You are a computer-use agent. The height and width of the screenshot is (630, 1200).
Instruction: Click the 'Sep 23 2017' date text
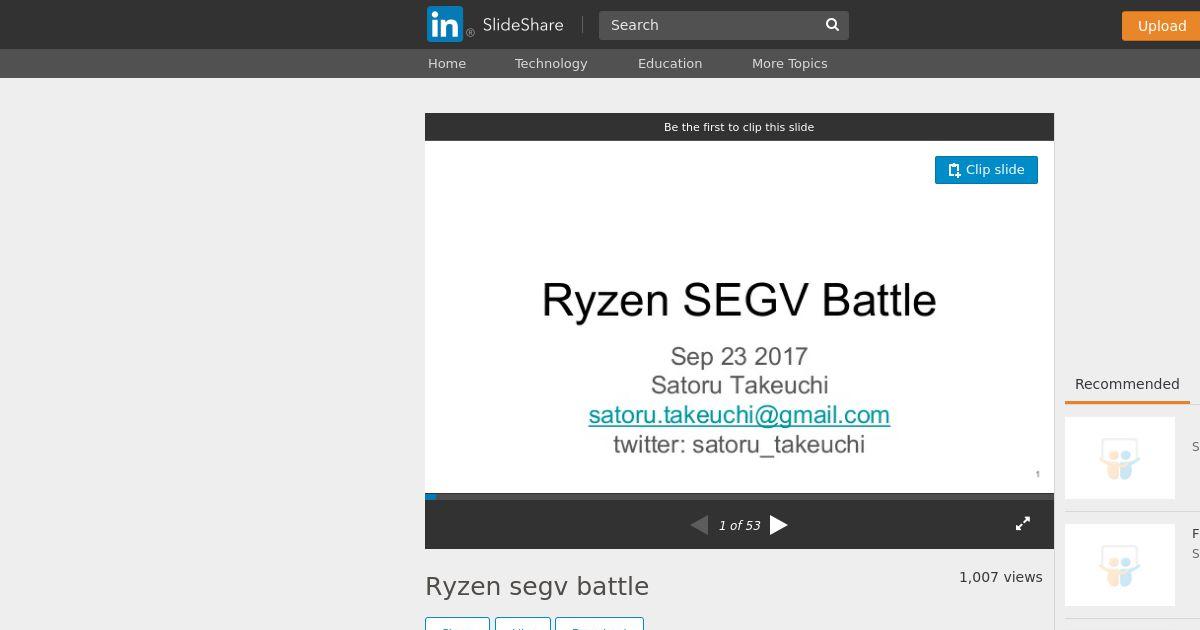(739, 356)
